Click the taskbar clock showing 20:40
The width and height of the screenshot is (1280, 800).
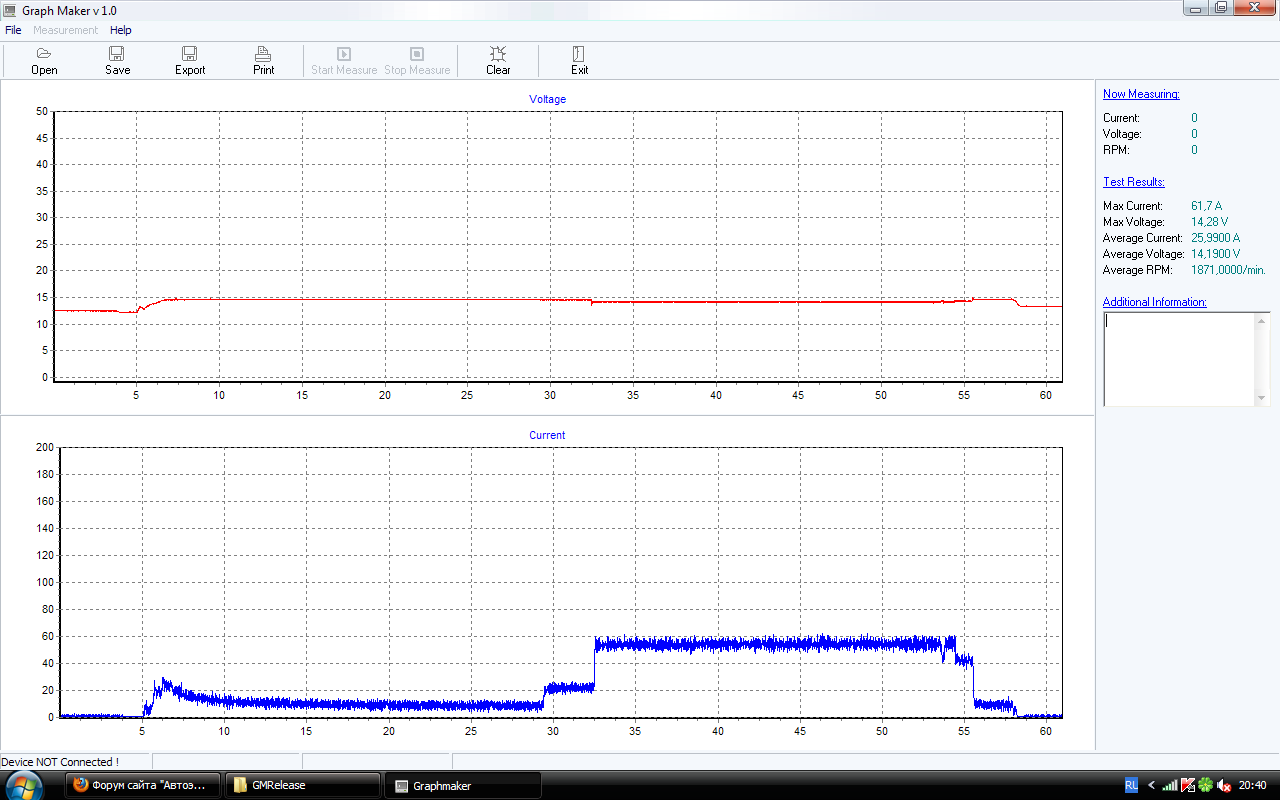pos(1253,786)
